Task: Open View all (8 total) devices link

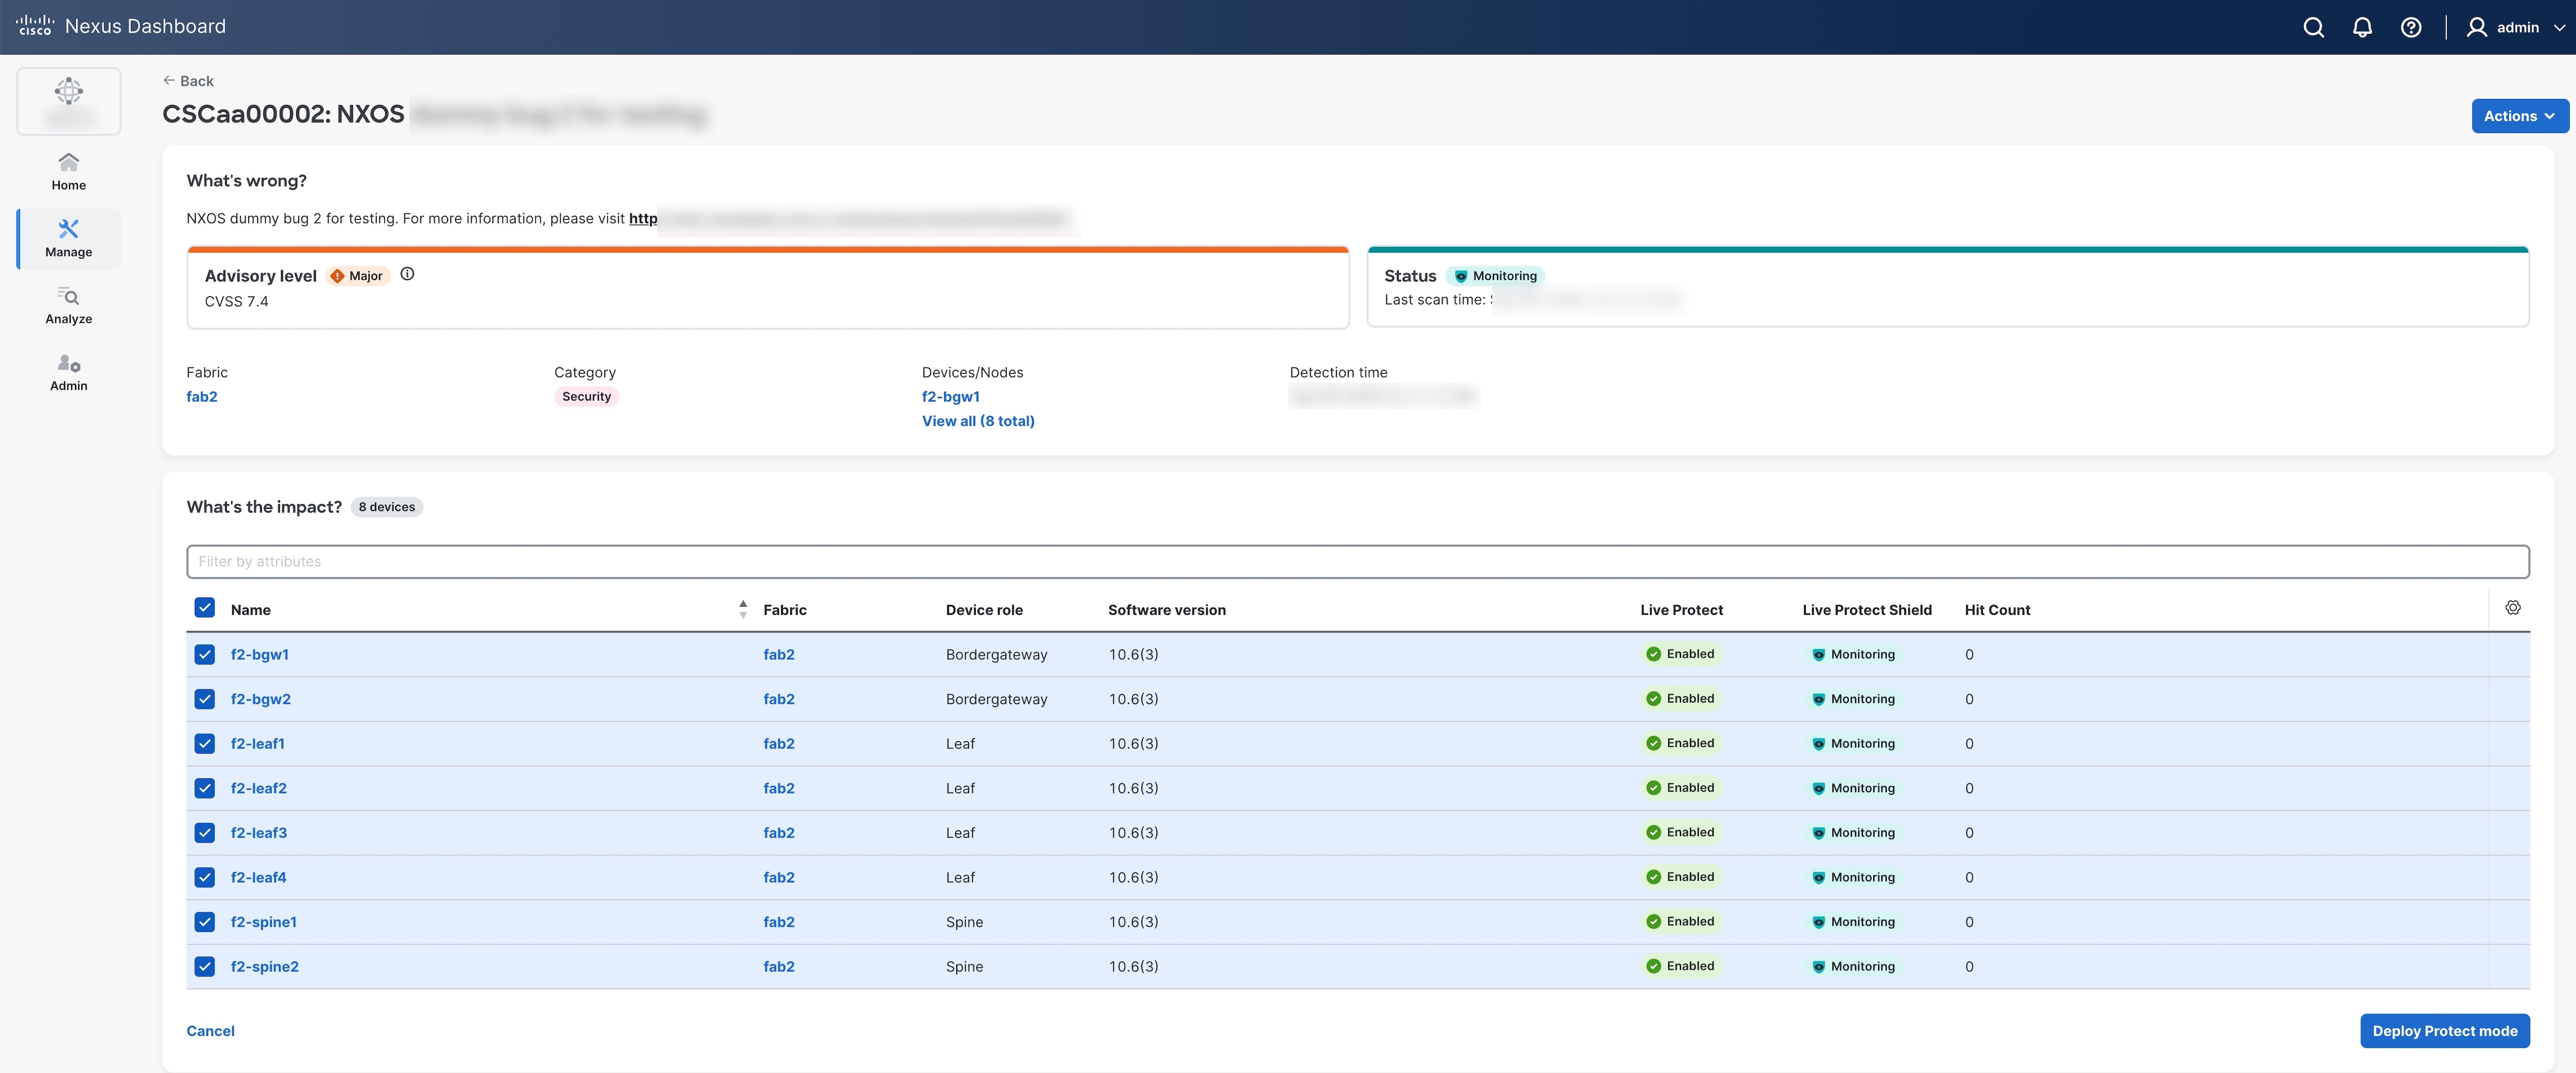Action: pos(978,421)
